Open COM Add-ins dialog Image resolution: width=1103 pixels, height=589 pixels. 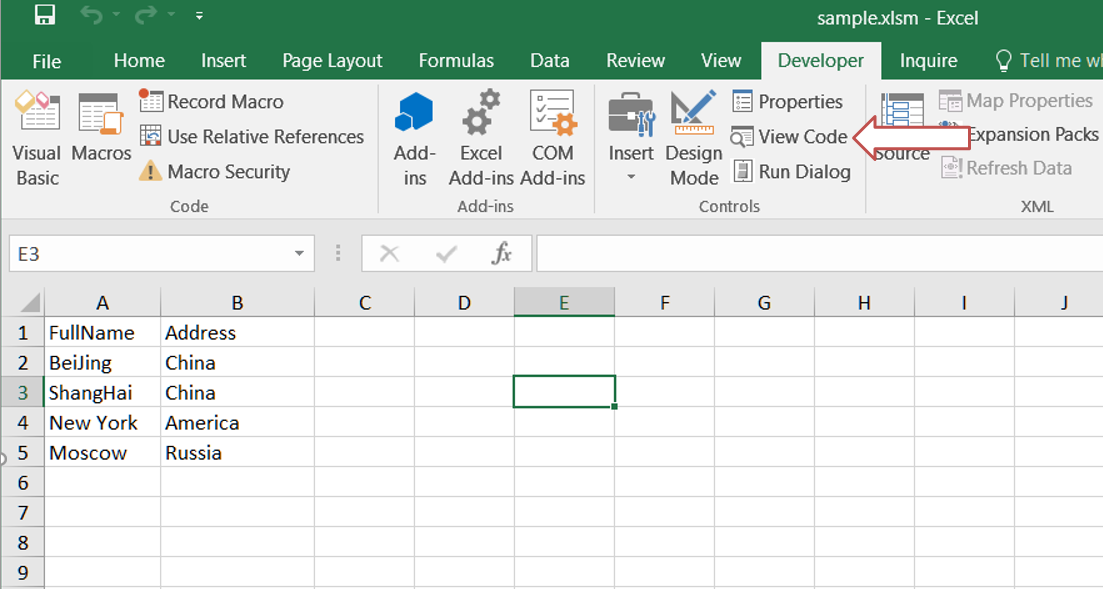[x=553, y=138]
